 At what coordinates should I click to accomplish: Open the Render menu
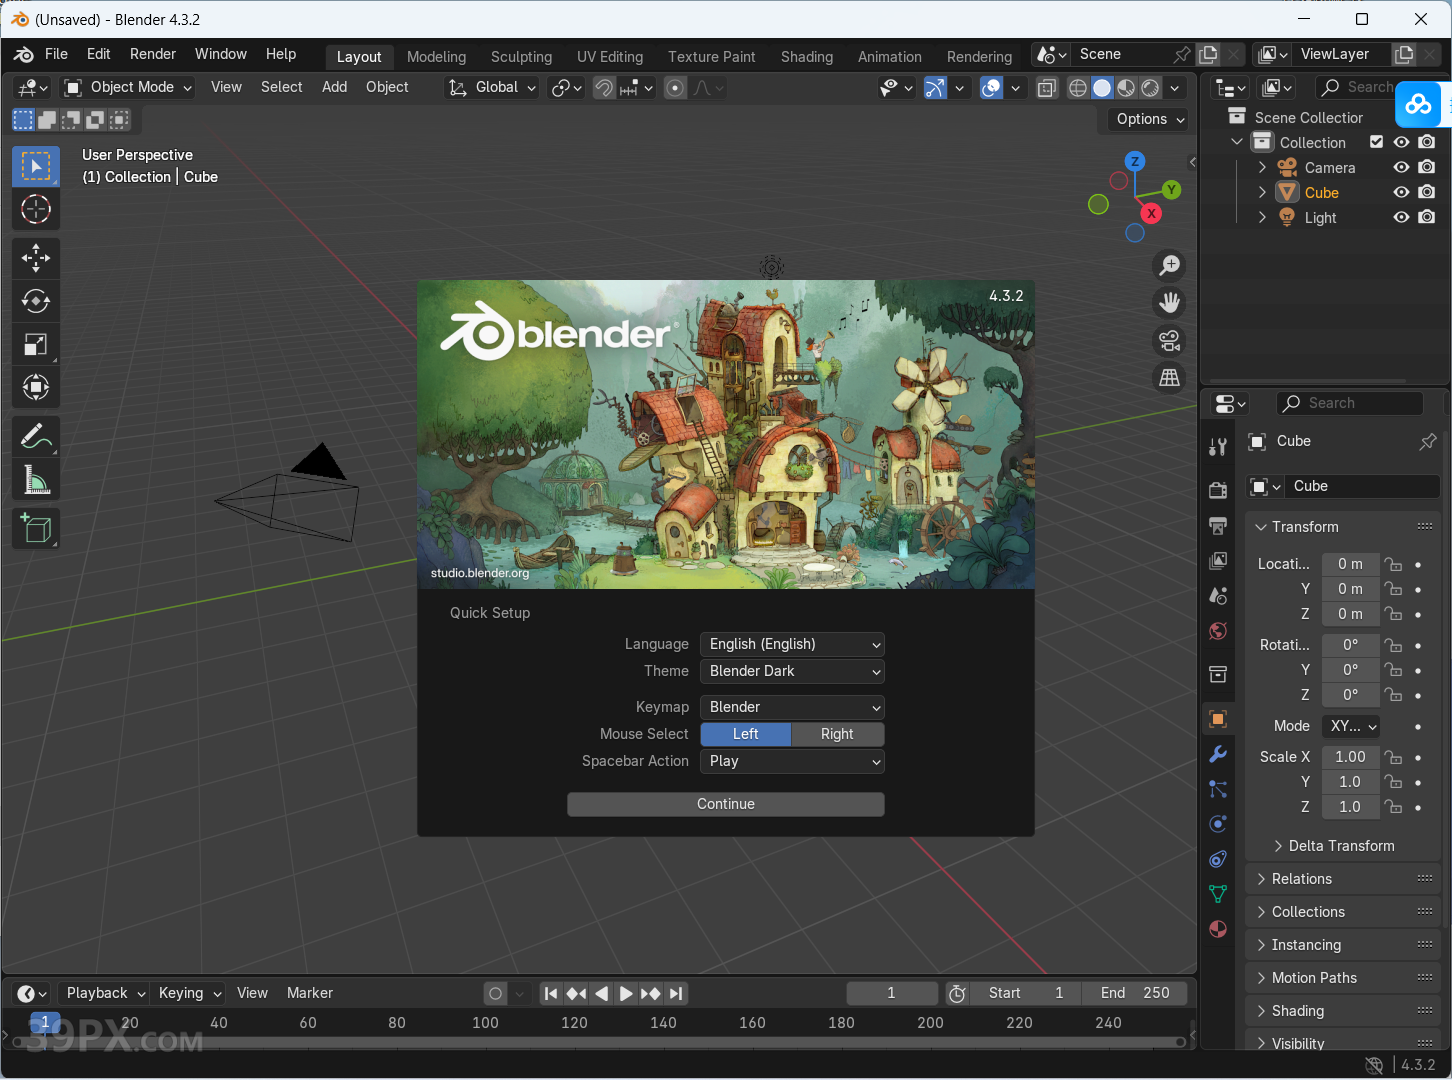(152, 53)
